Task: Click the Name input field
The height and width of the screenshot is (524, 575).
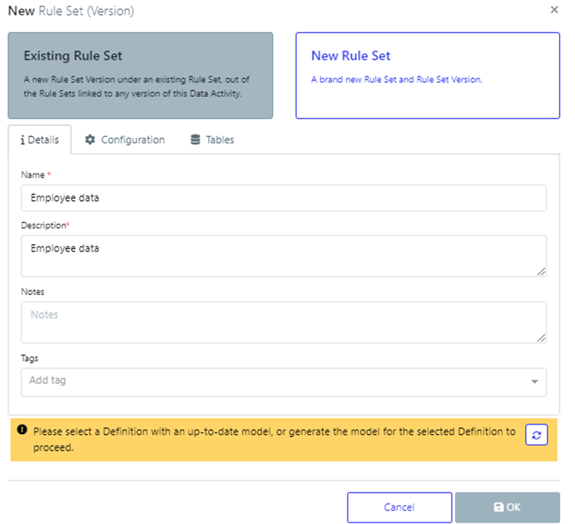Action: pyautogui.click(x=283, y=198)
